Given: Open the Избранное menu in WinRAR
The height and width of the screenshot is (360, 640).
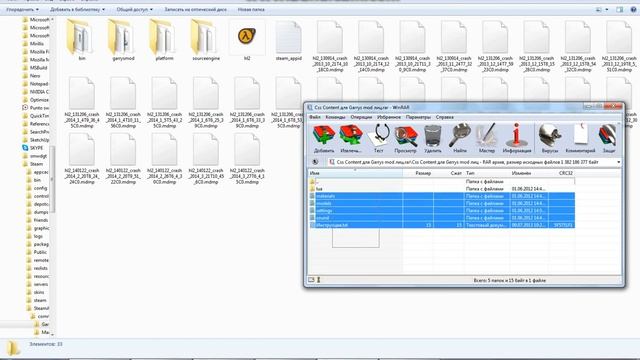Looking at the screenshot, I should click(389, 117).
